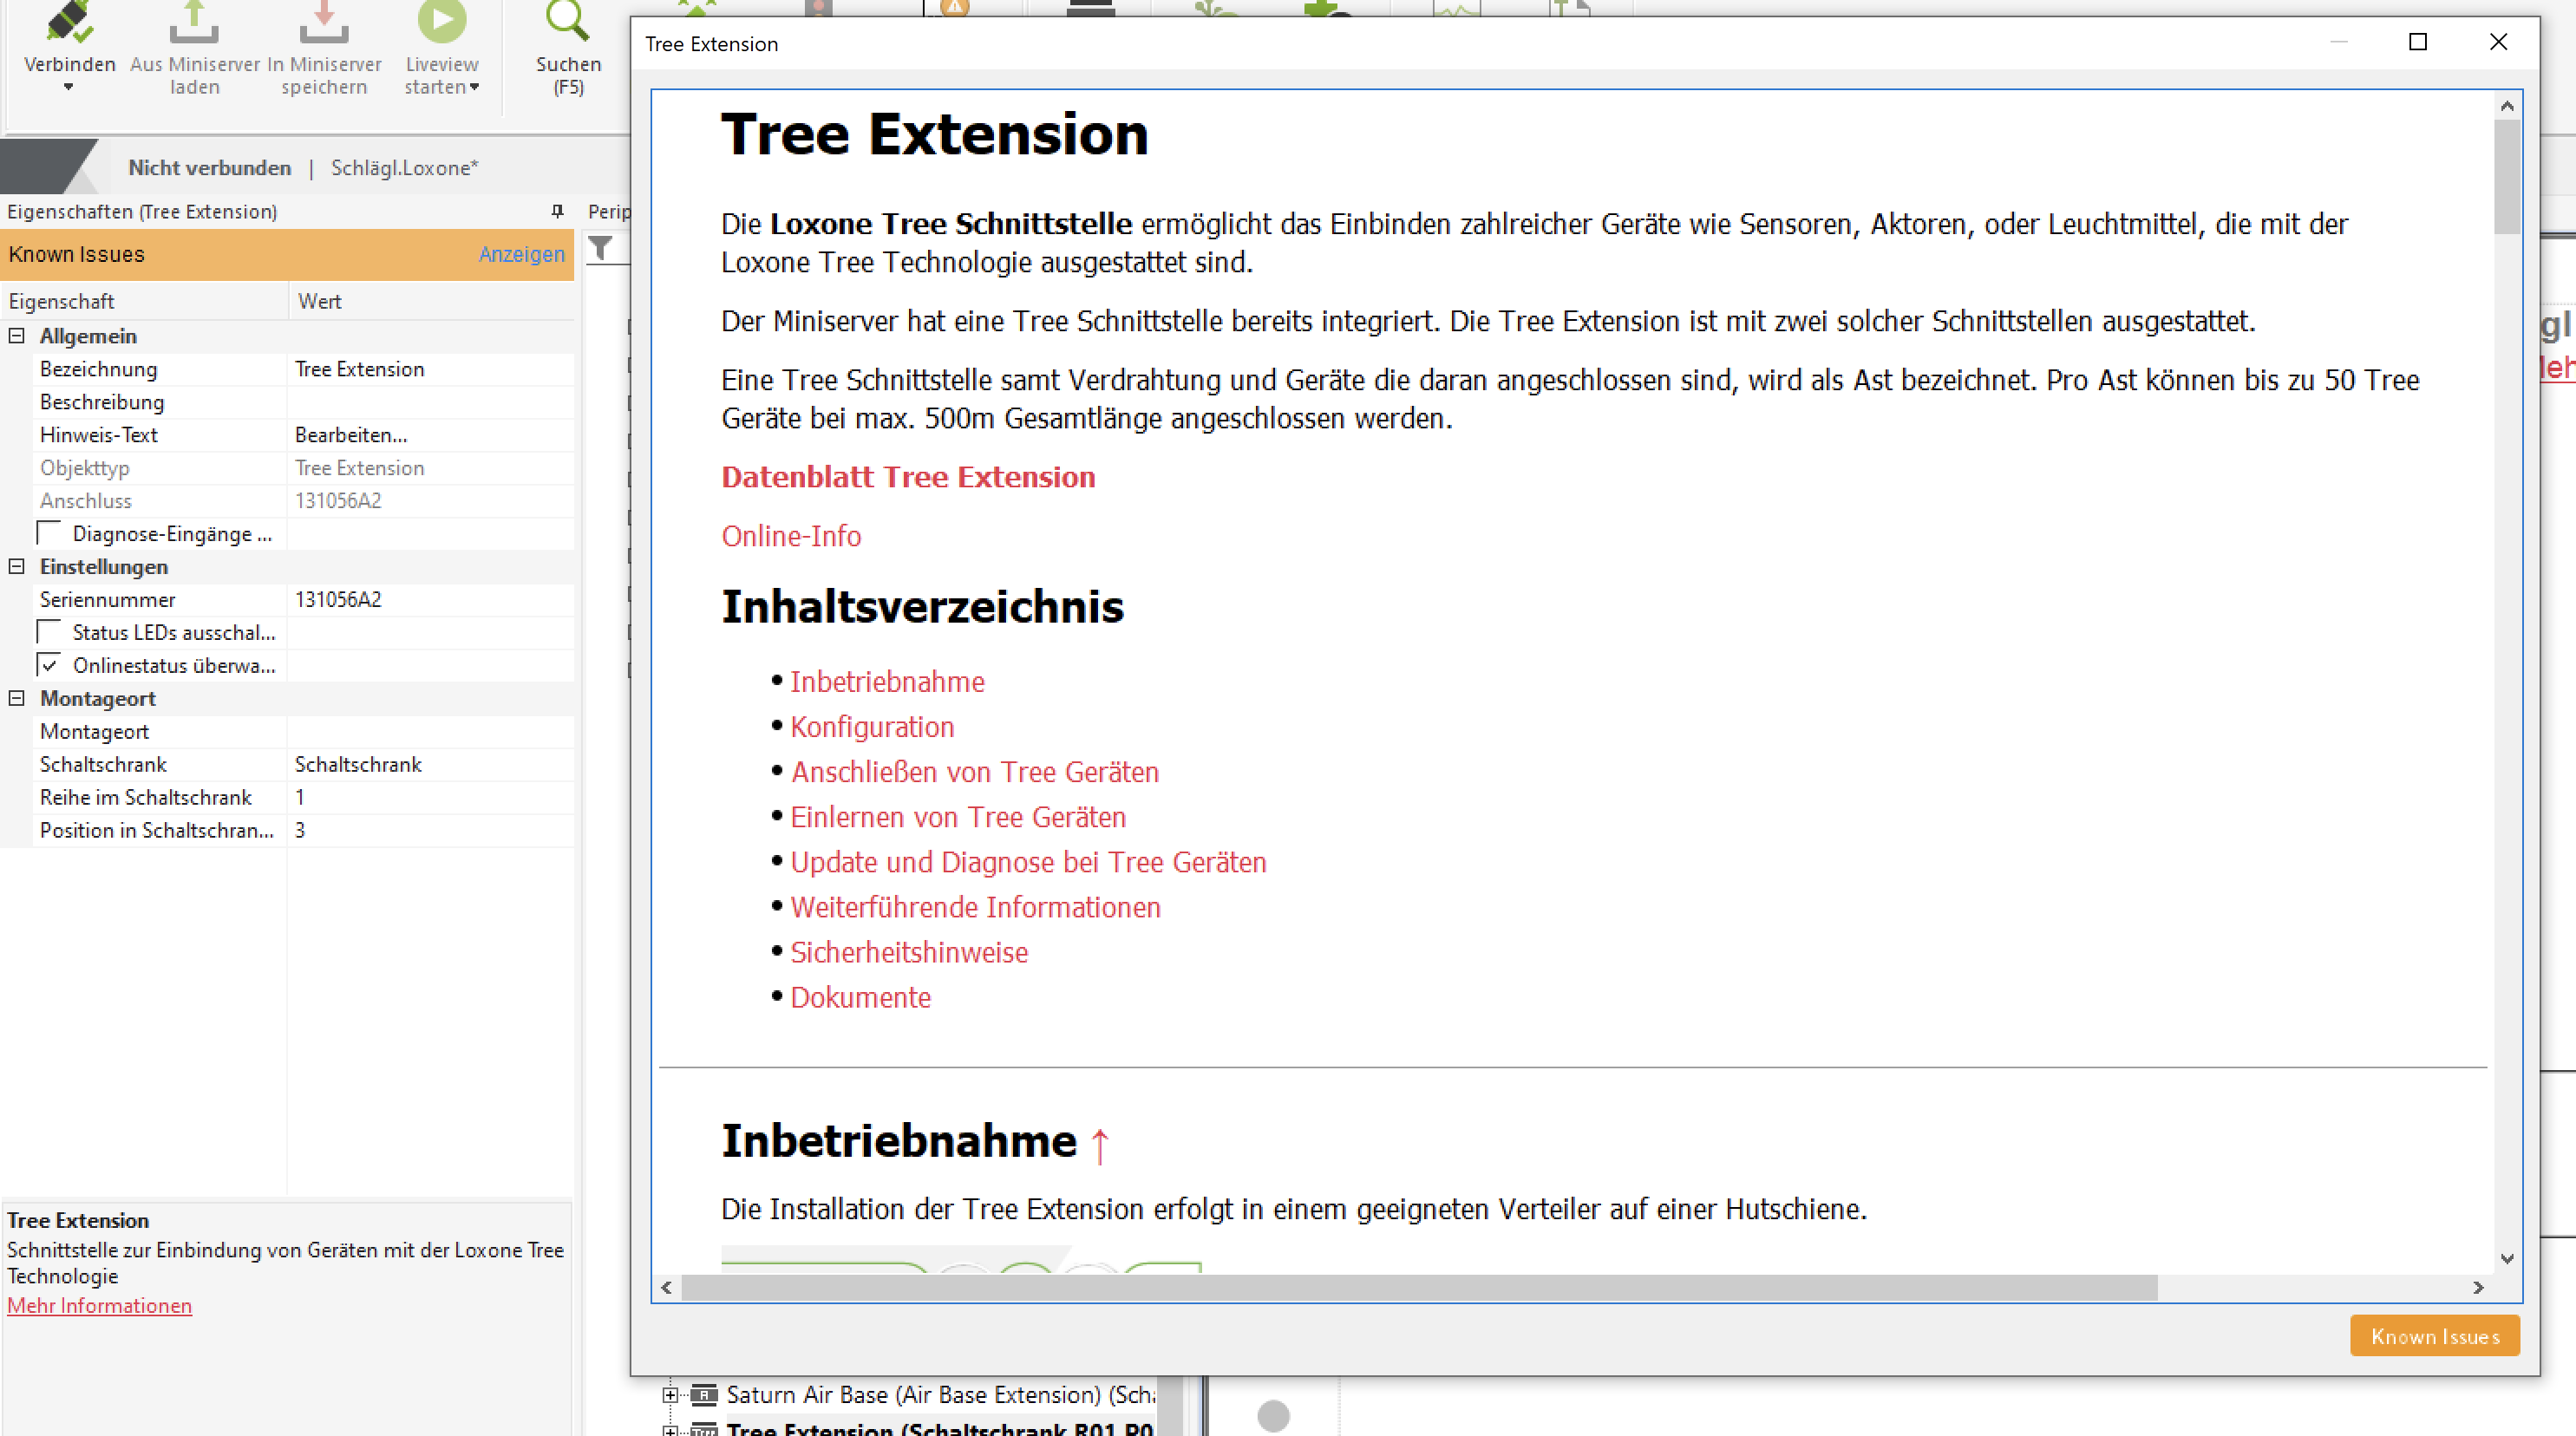Click the Saturn Air Base device icon
Image resolution: width=2576 pixels, height=1436 pixels.
click(703, 1394)
